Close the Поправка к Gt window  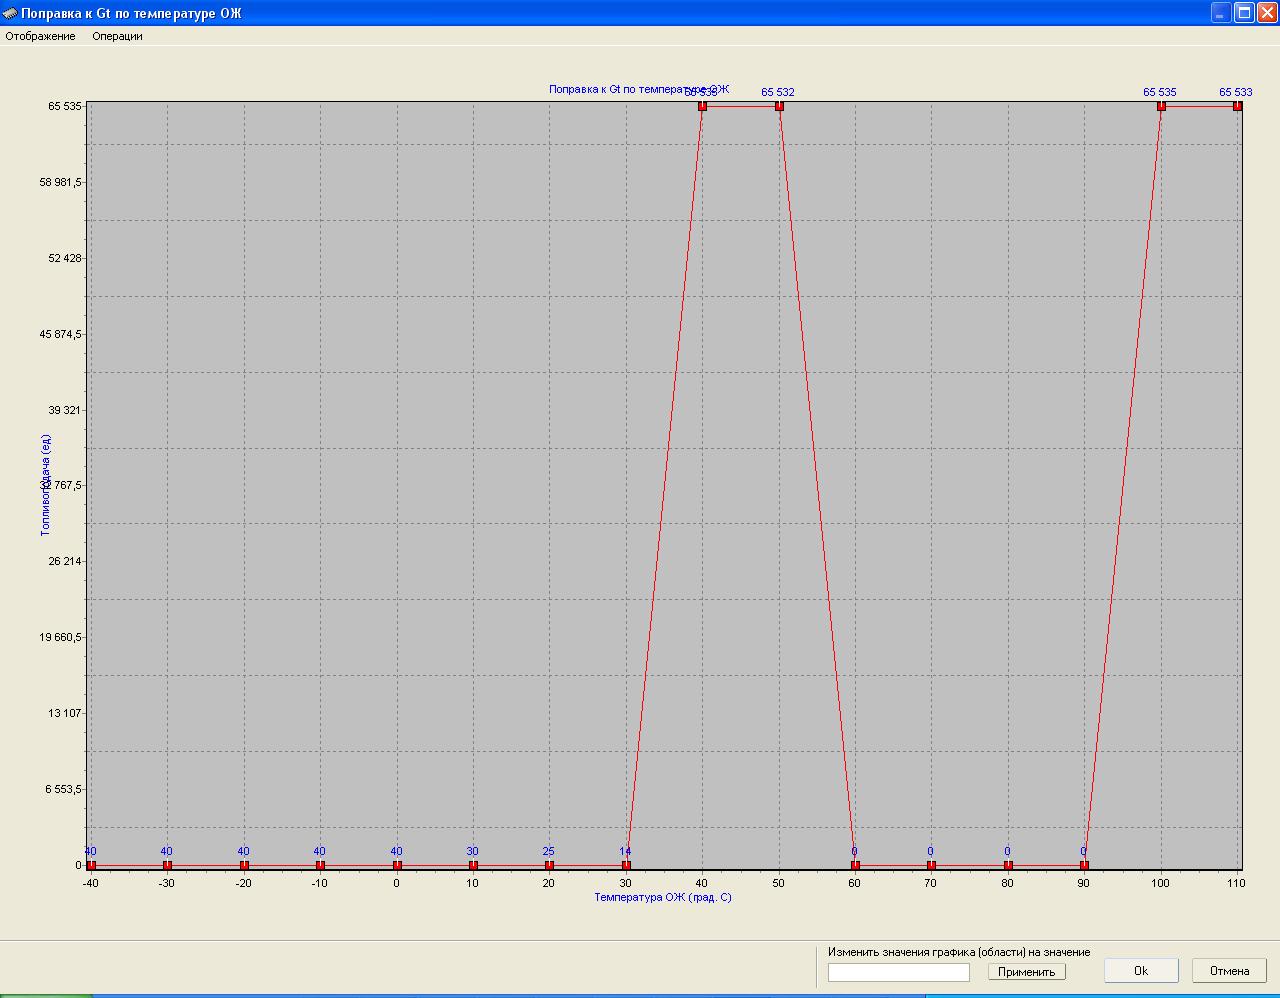coord(1267,13)
